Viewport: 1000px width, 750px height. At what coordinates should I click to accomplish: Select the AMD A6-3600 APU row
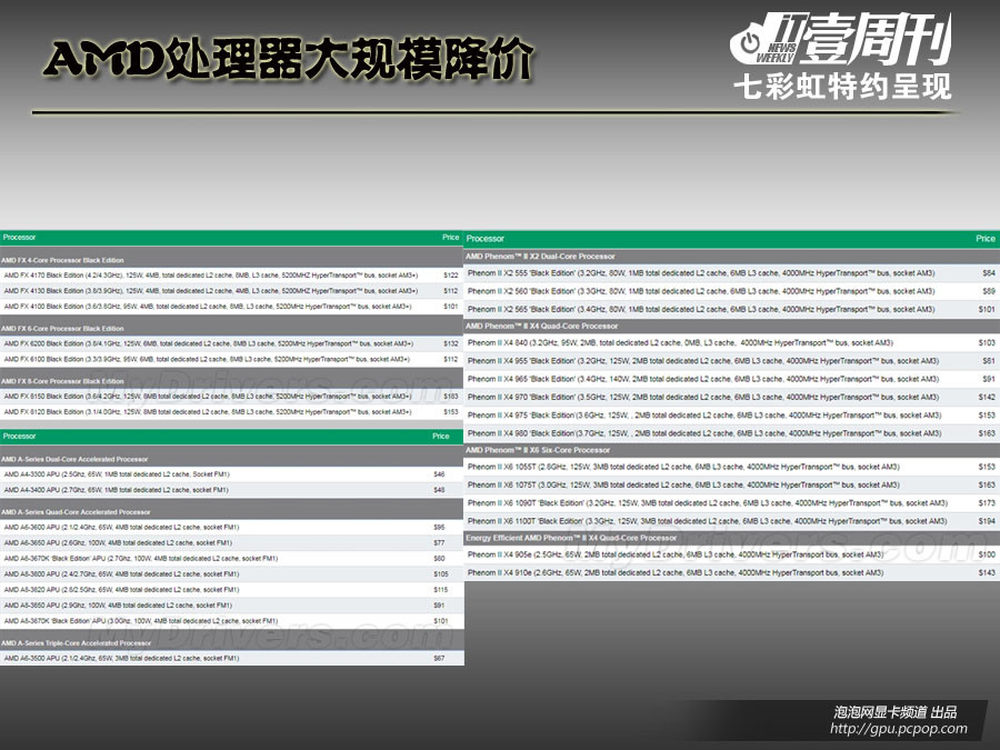[x=232, y=527]
